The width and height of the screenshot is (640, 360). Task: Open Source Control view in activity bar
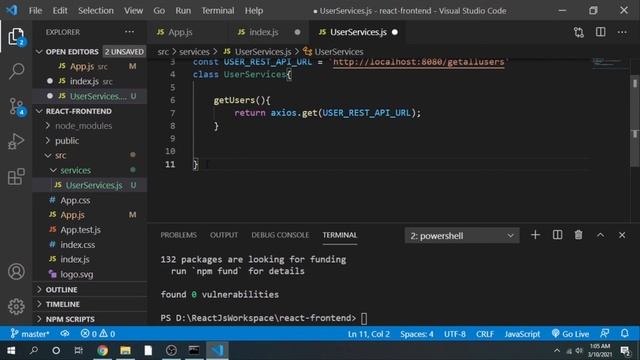click(x=16, y=107)
